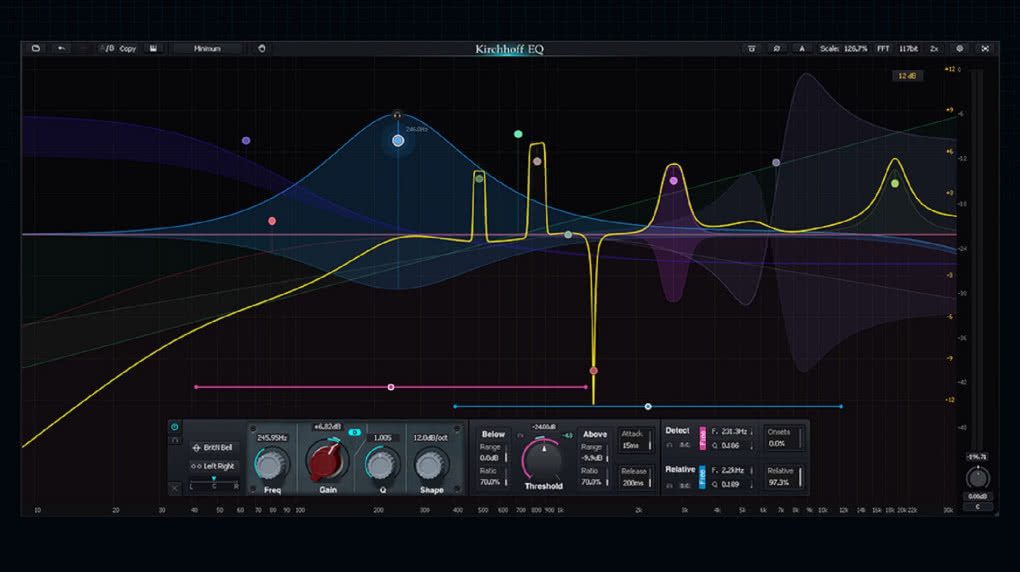The height and width of the screenshot is (572, 1020).
Task: Open the 12 dB display range selector
Action: (x=907, y=76)
